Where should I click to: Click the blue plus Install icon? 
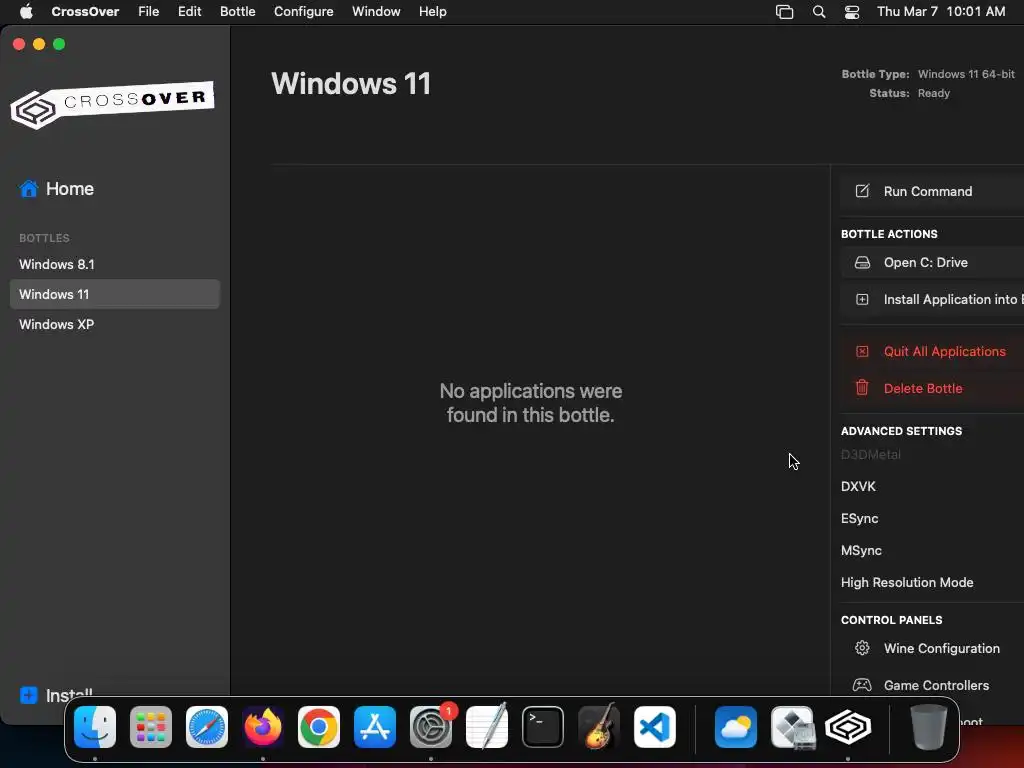coord(29,695)
